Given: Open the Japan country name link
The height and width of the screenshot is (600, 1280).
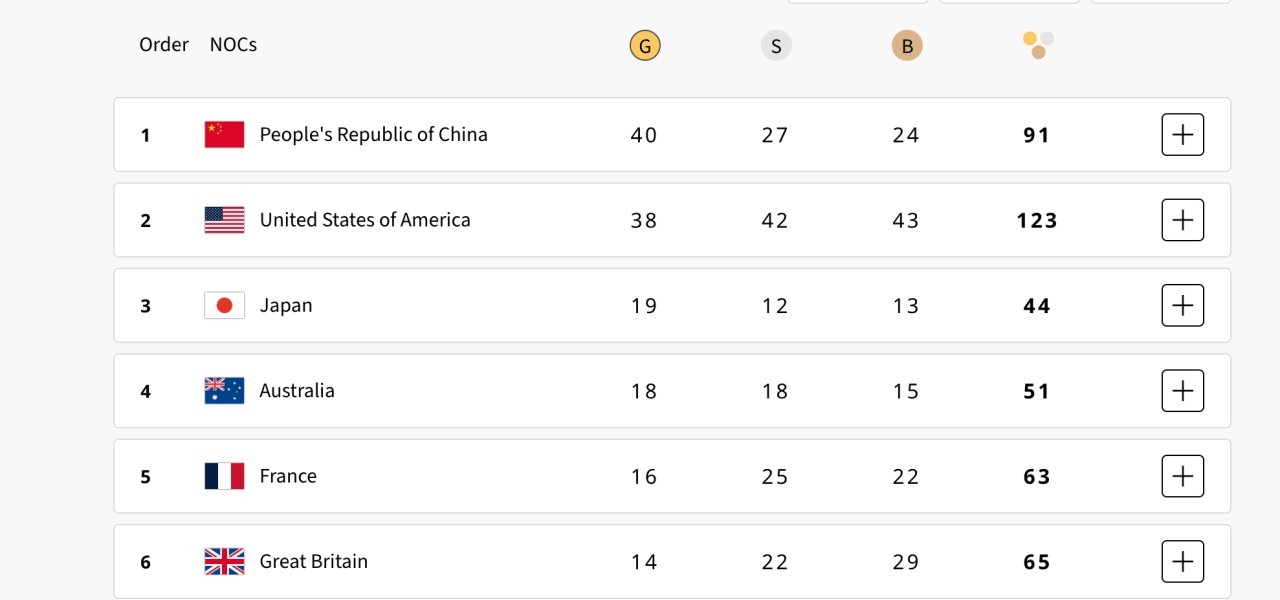Looking at the screenshot, I should click(x=286, y=306).
